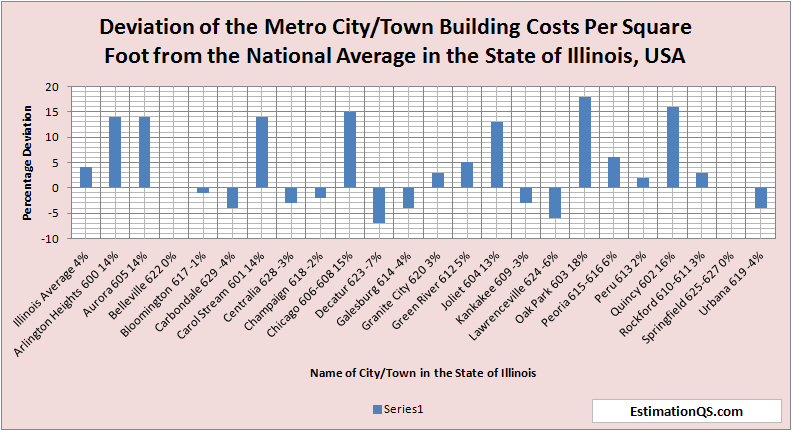Click the -10 value on the vertical axis
This screenshot has height=431, width=792.
pos(51,238)
